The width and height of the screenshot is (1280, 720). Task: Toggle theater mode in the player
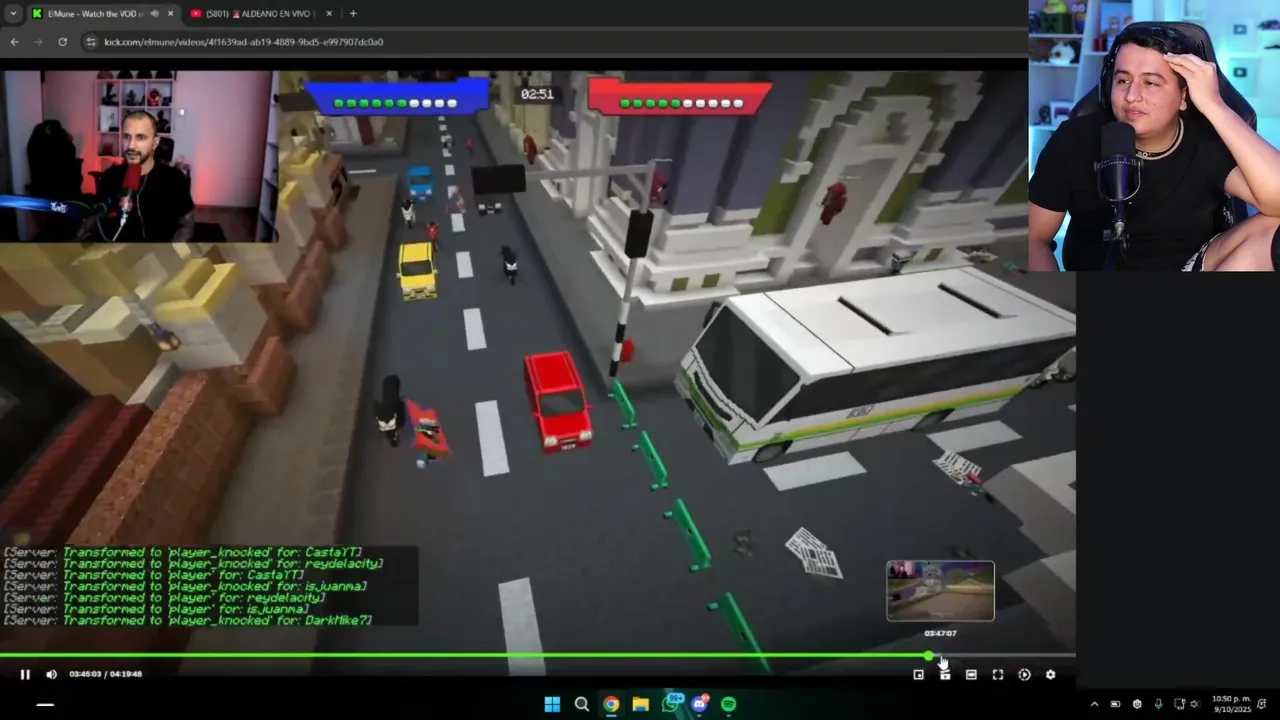click(971, 674)
